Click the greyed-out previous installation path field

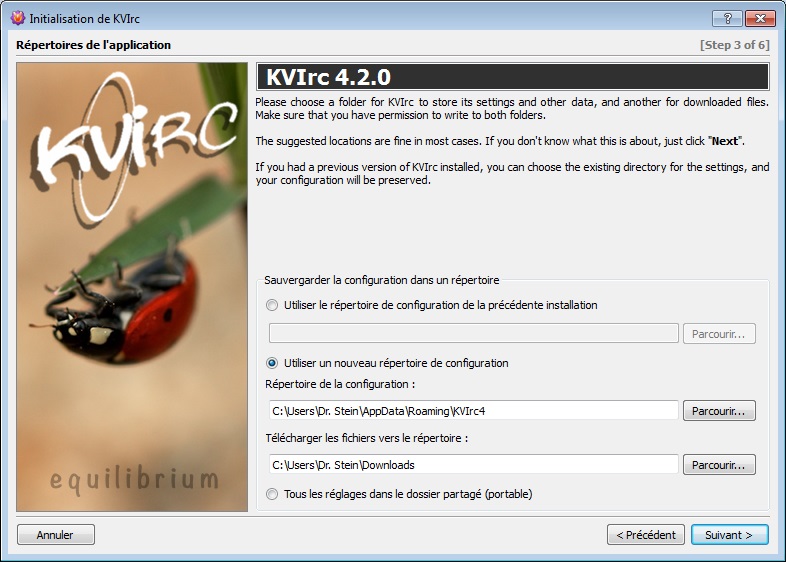click(x=473, y=334)
